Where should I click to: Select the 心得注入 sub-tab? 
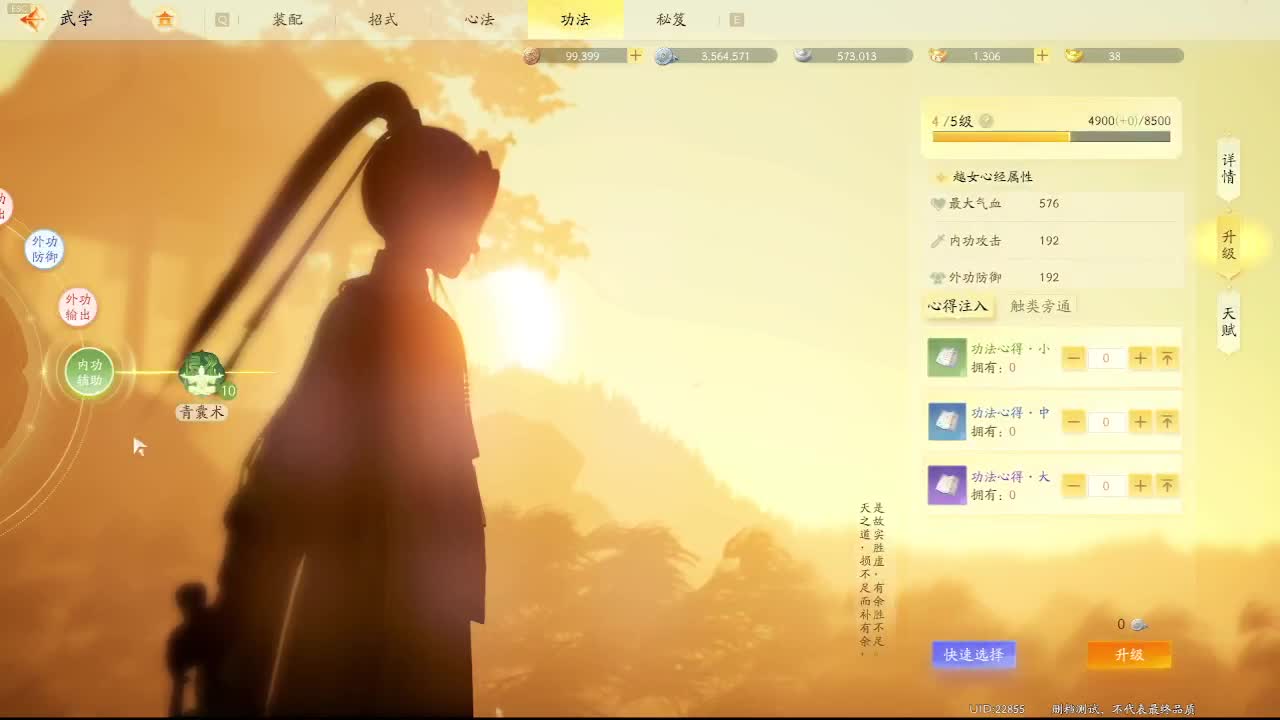point(958,306)
